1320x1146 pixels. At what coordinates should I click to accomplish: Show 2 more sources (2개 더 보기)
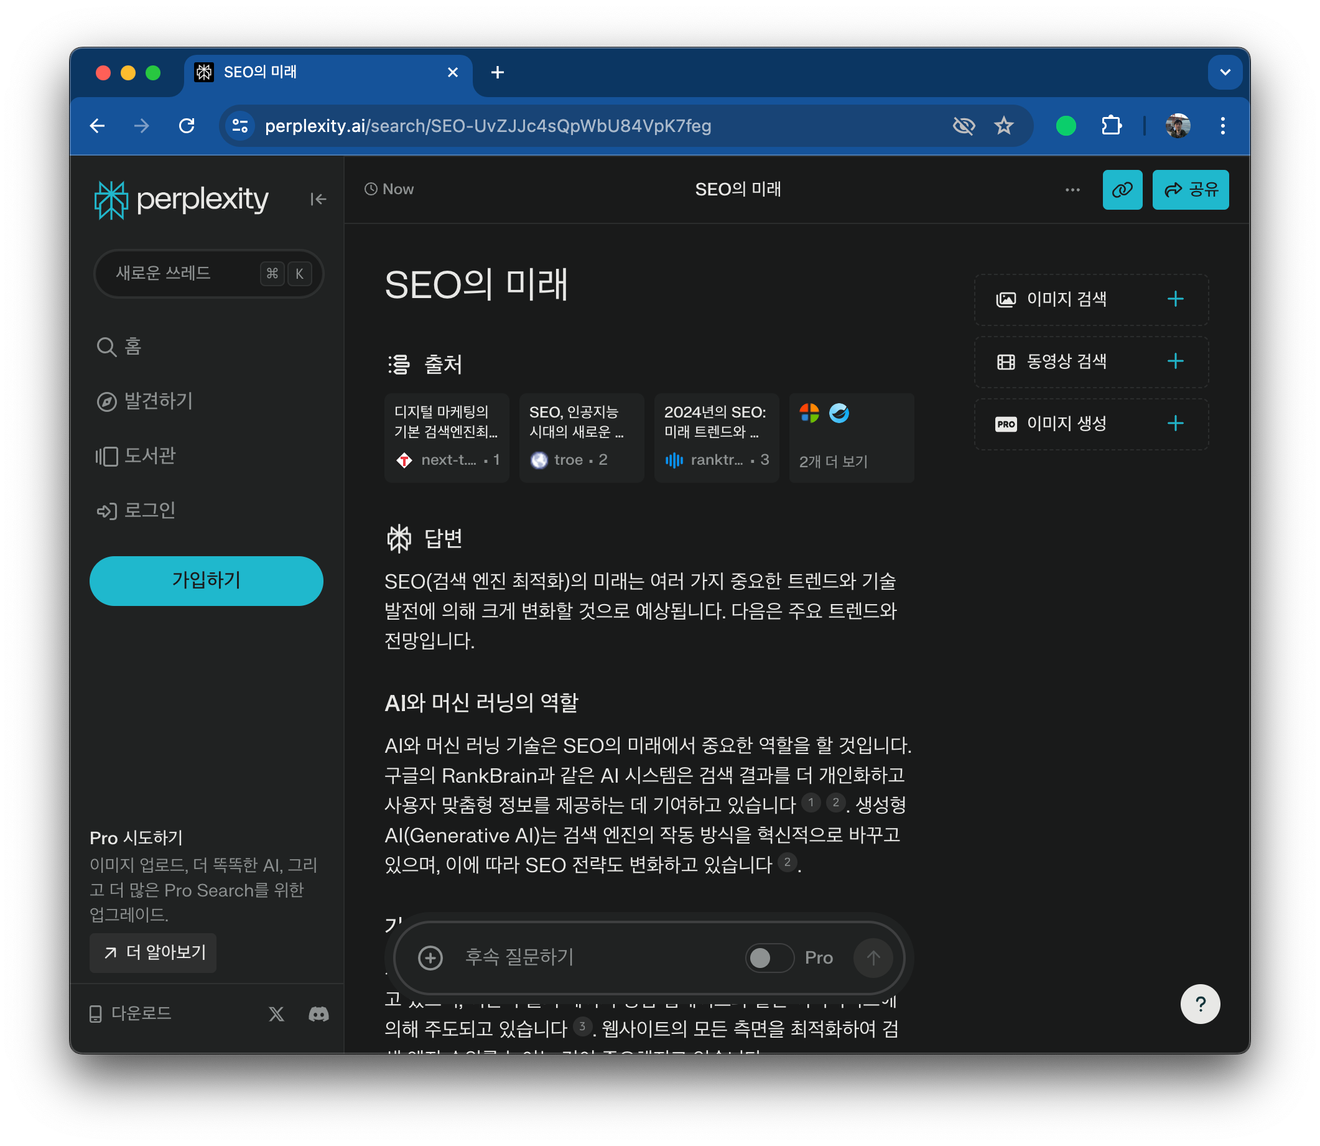point(852,438)
